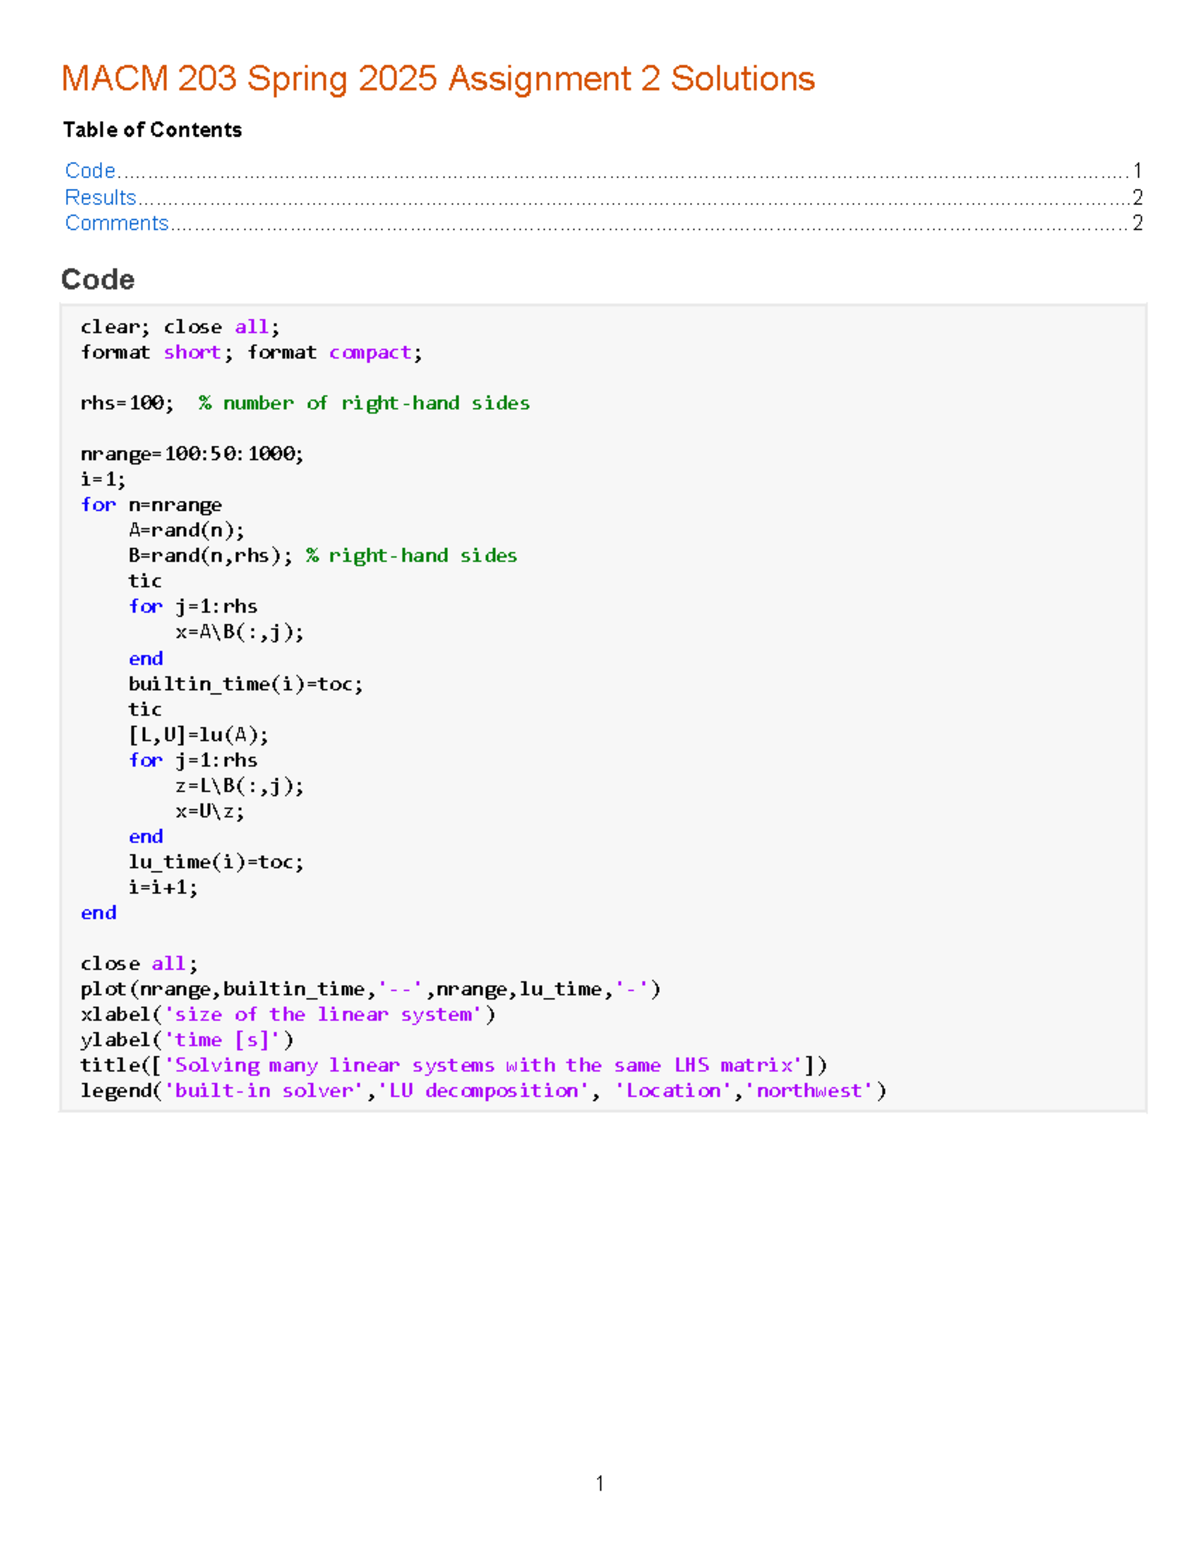The image size is (1200, 1553).
Task: Click the line 'format short; format compact;'
Action: [252, 352]
